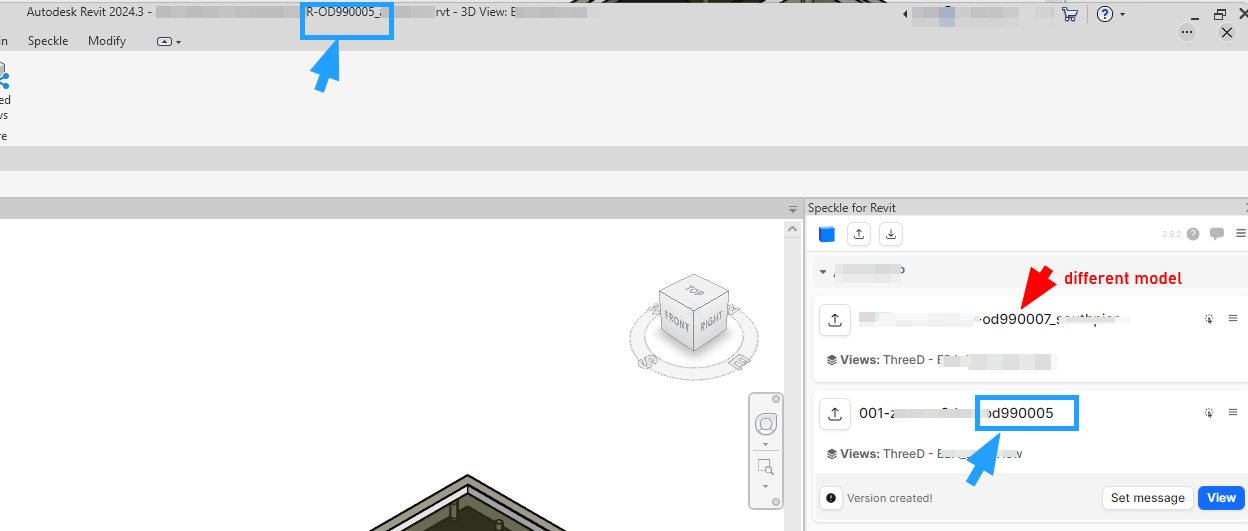The image size is (1248, 531).
Task: Click the Steering Wheel navigation tool
Action: pos(766,423)
